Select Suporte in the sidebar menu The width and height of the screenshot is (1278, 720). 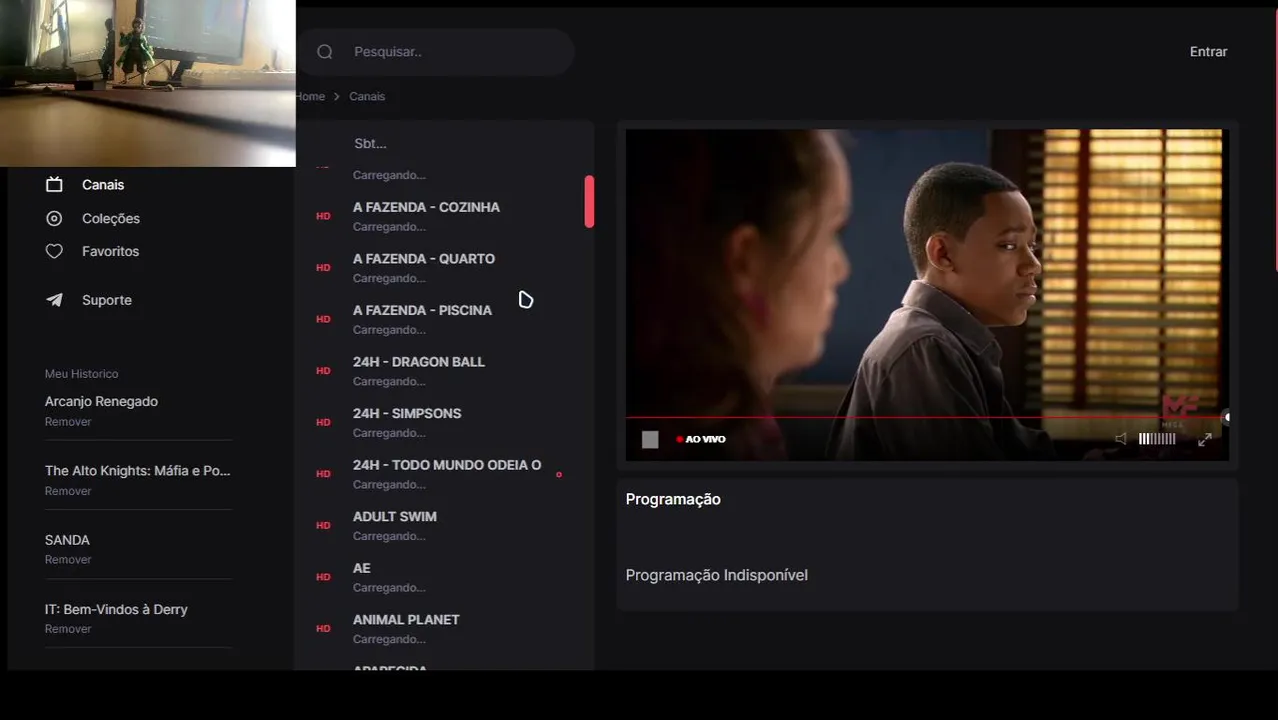click(x=107, y=300)
